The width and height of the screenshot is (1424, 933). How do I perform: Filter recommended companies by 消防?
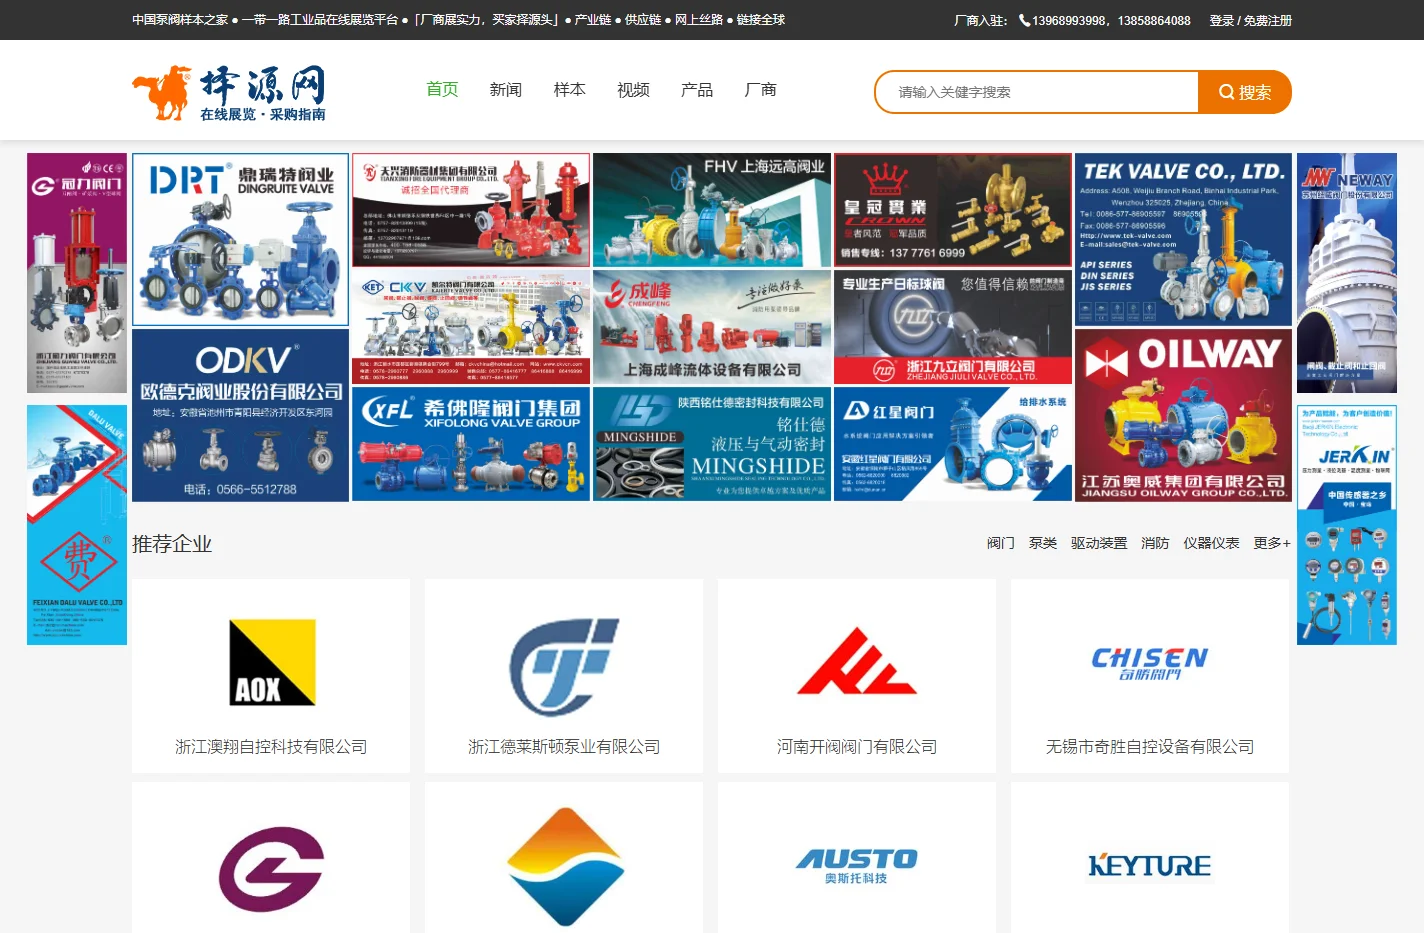[1155, 543]
